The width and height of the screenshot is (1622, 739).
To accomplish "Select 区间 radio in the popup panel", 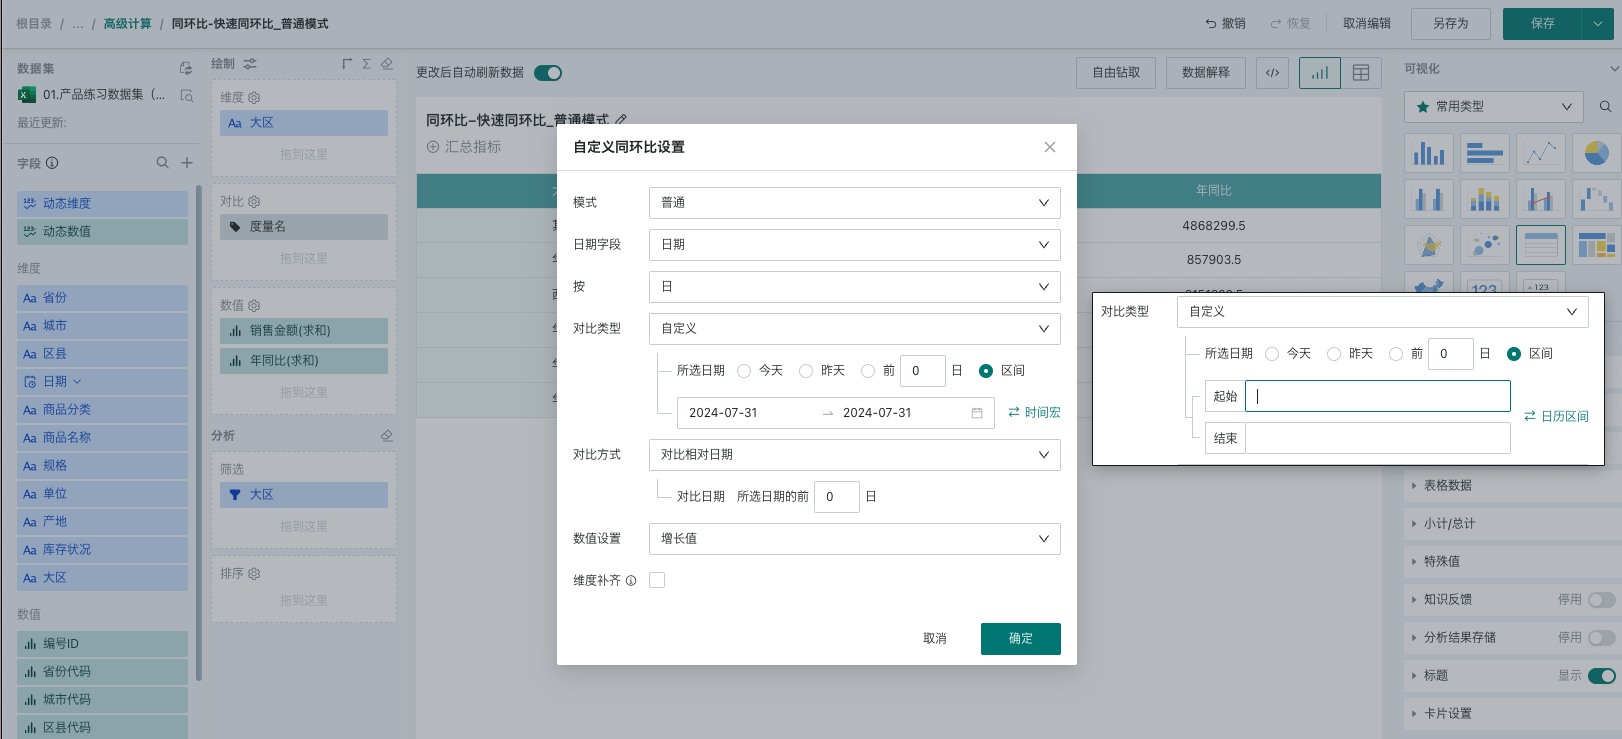I will pos(1514,354).
